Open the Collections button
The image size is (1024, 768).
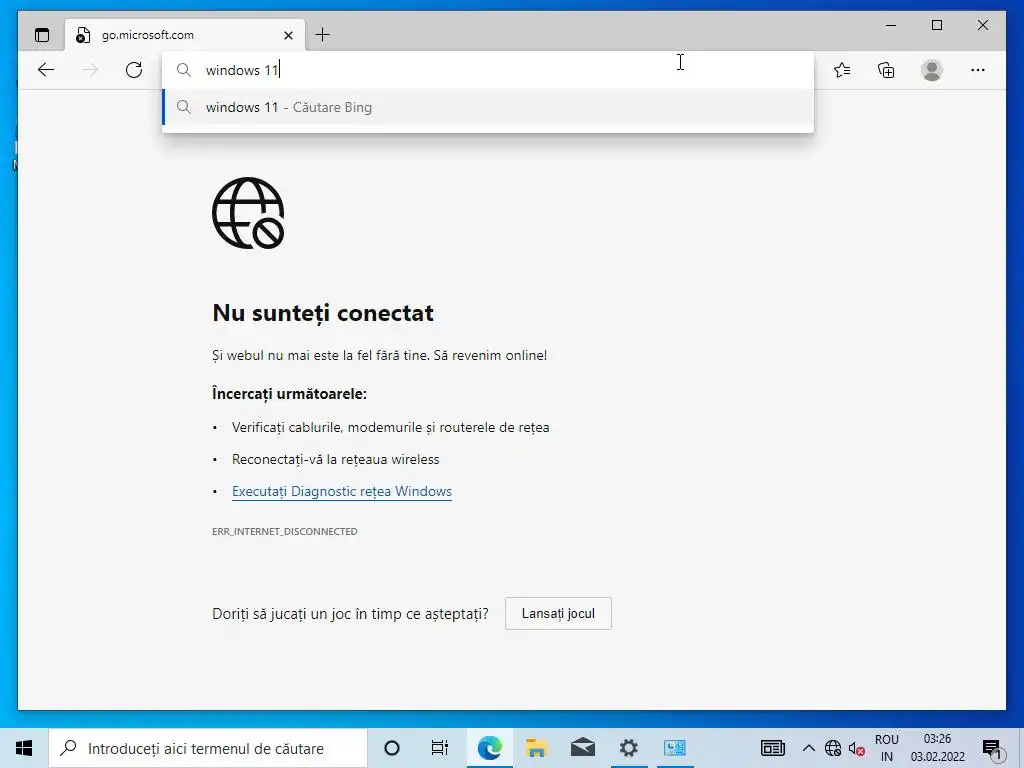click(886, 70)
